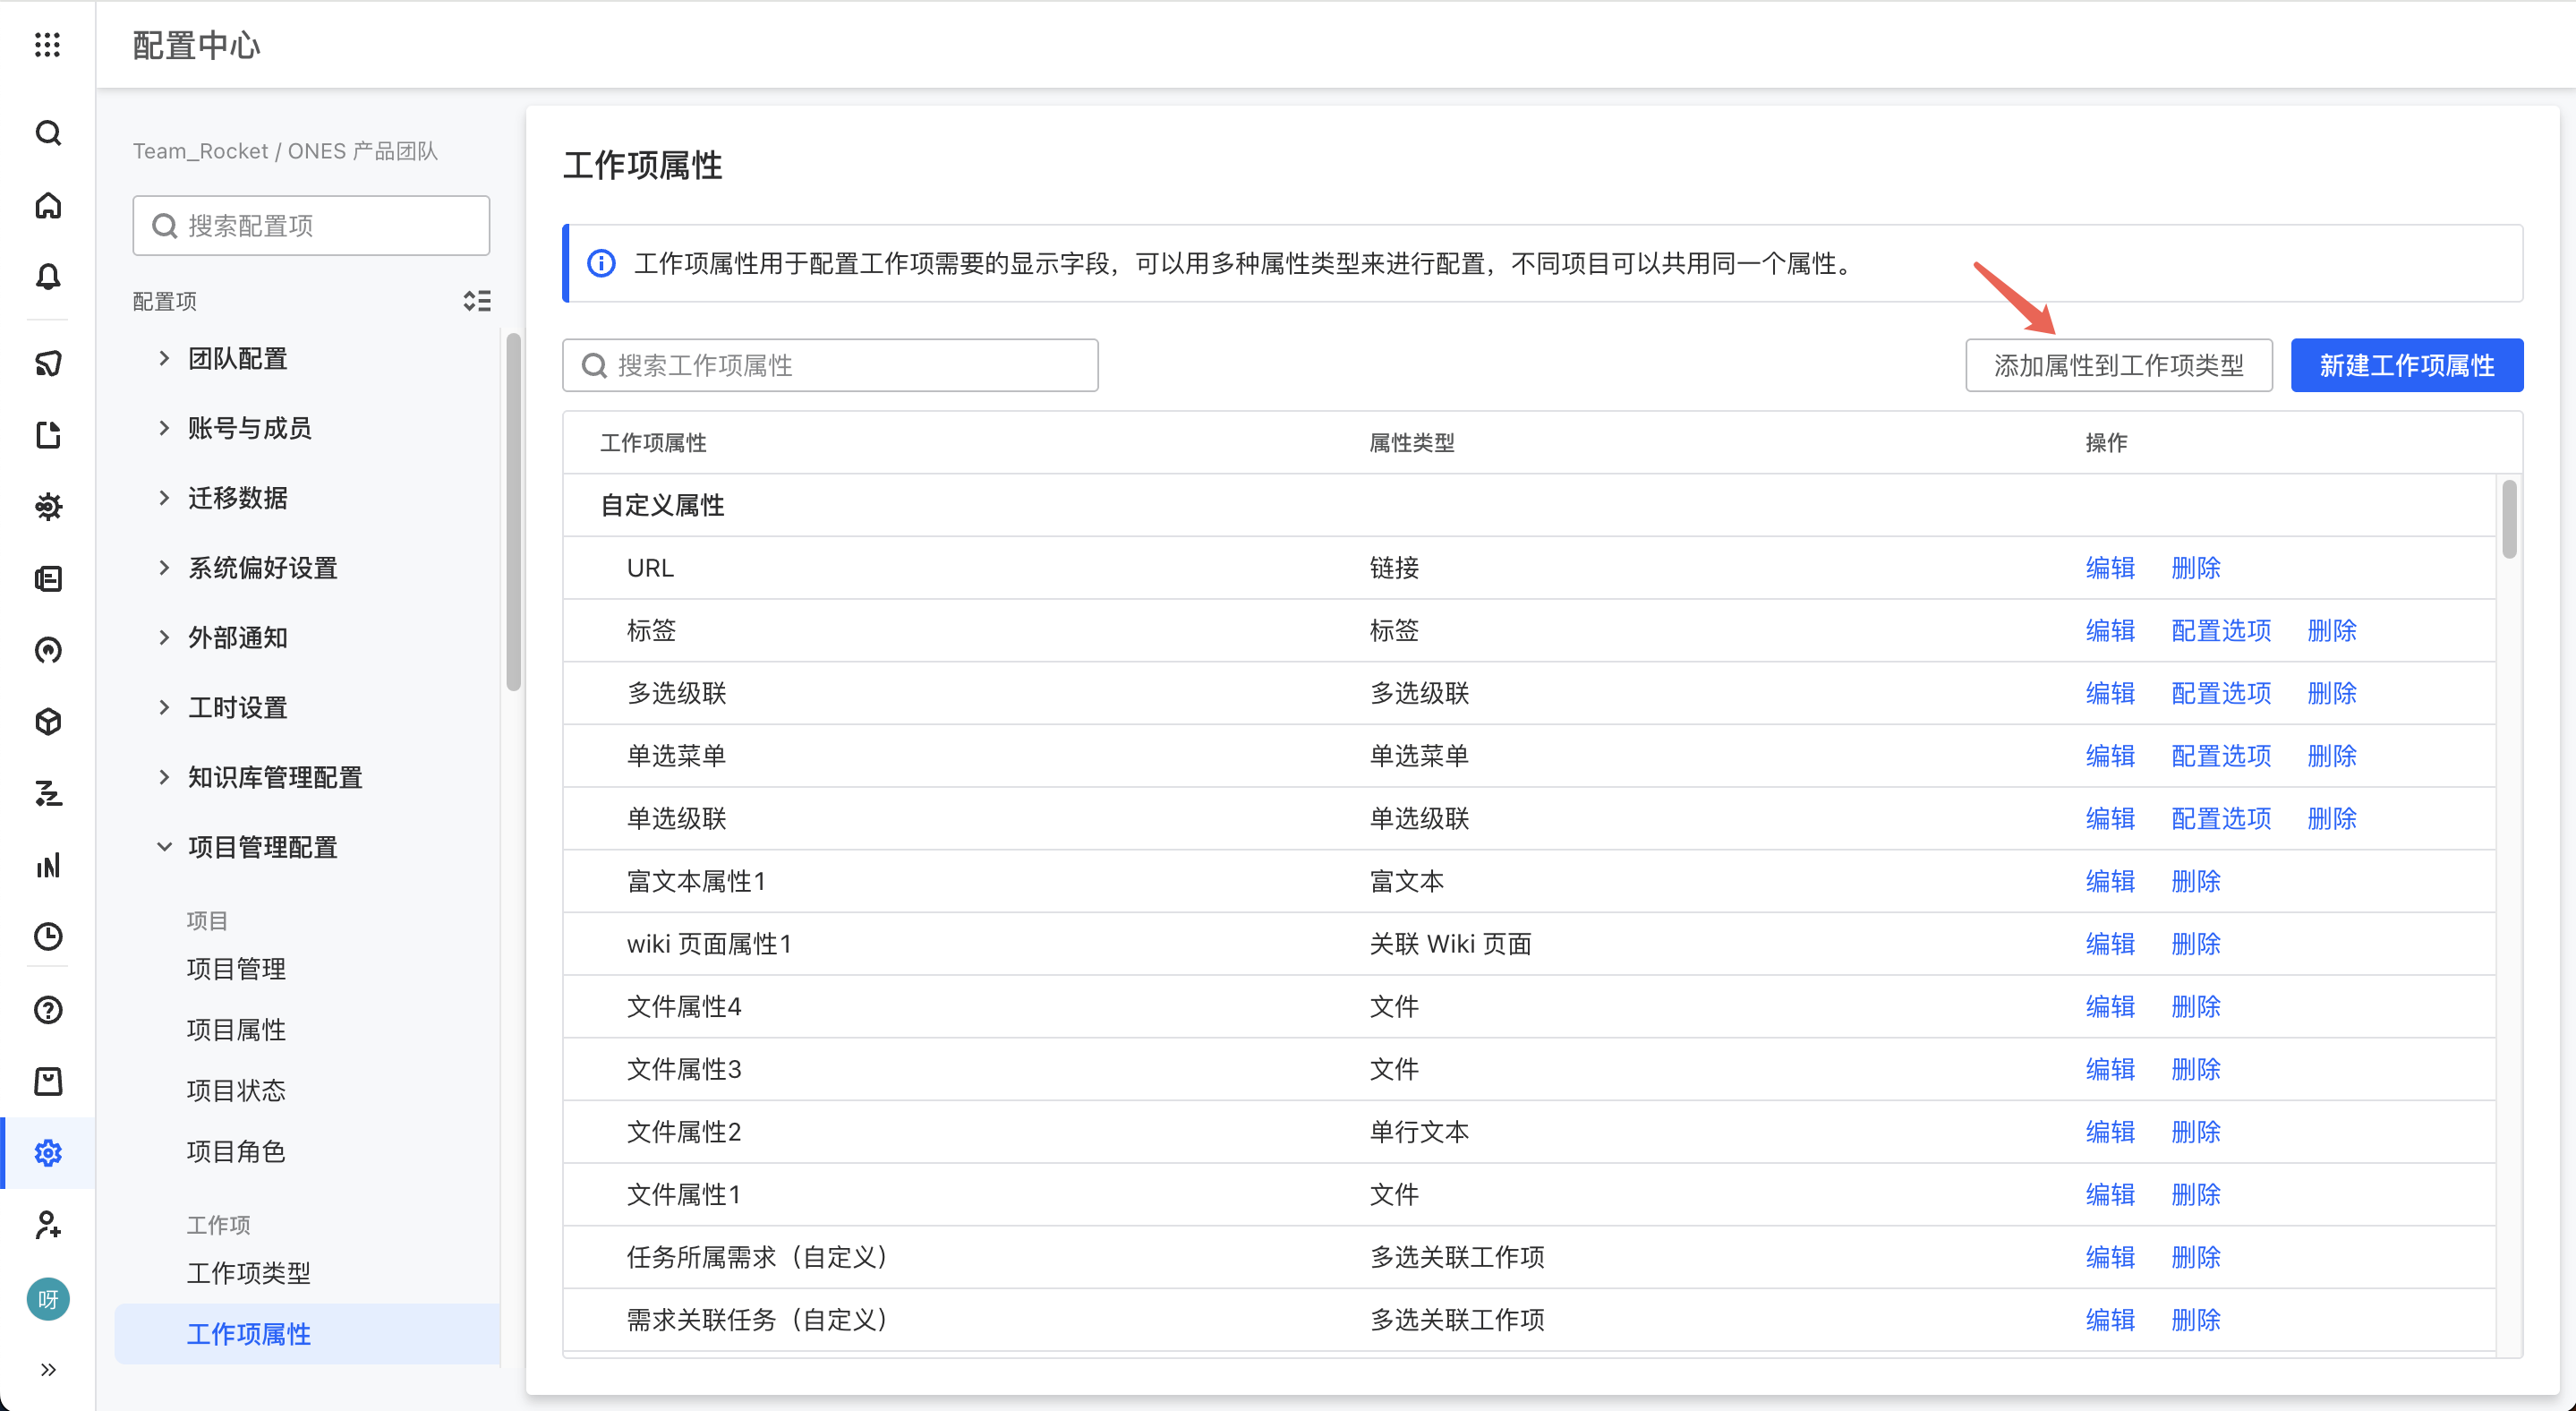Open the help question mark icon

click(48, 1010)
